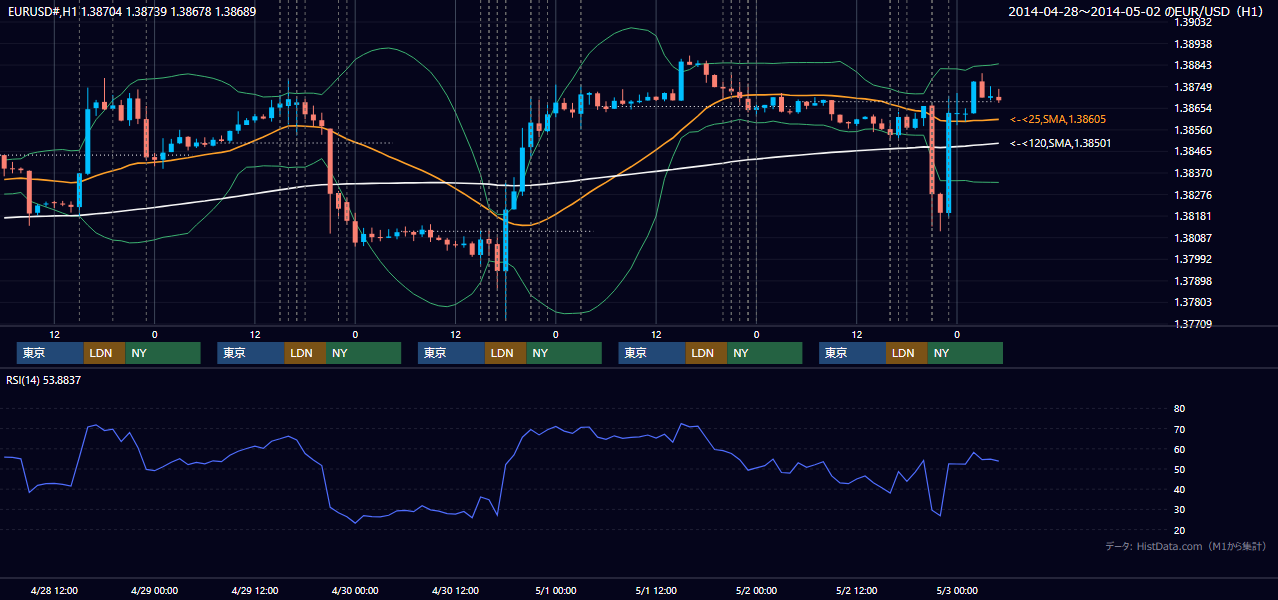Select price axis value 1.38370
The image size is (1278, 600).
(x=1192, y=173)
